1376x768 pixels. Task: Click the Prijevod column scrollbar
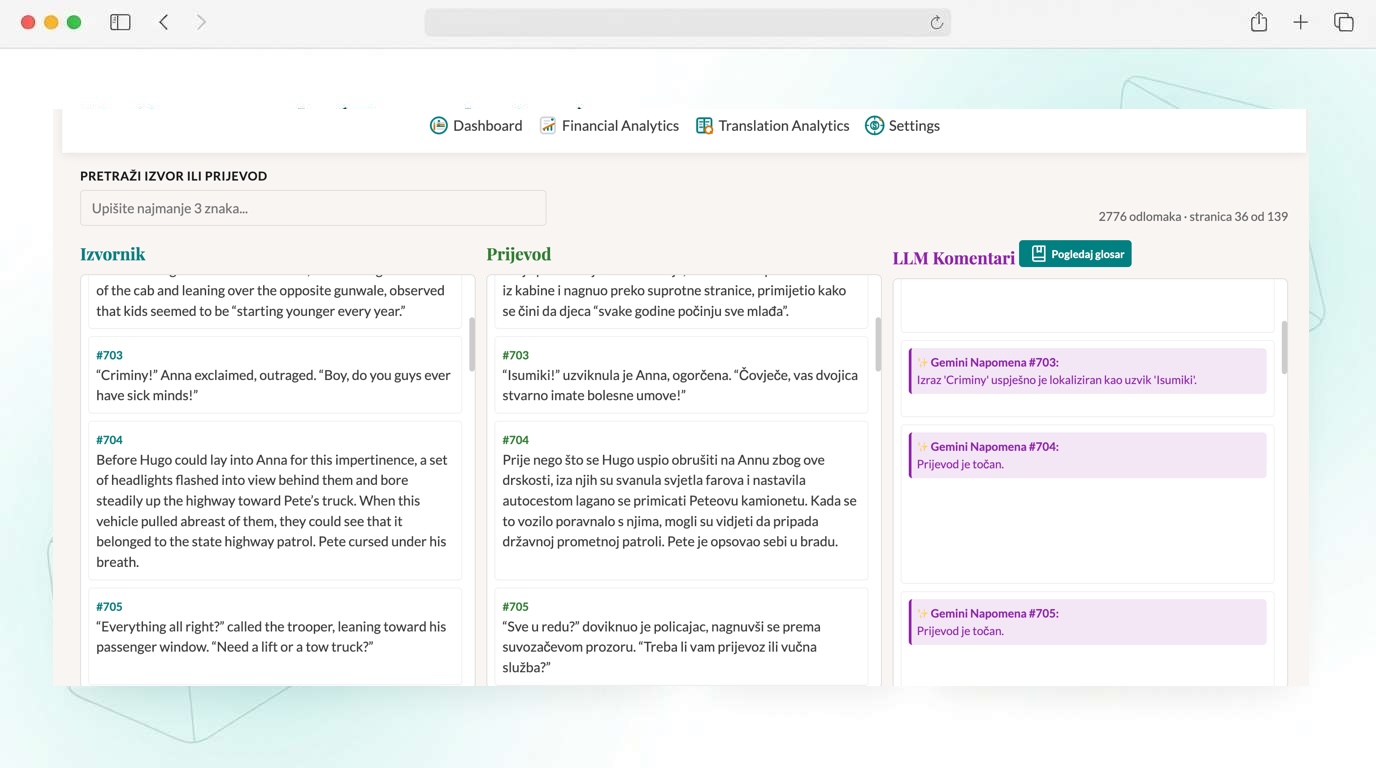[x=878, y=345]
